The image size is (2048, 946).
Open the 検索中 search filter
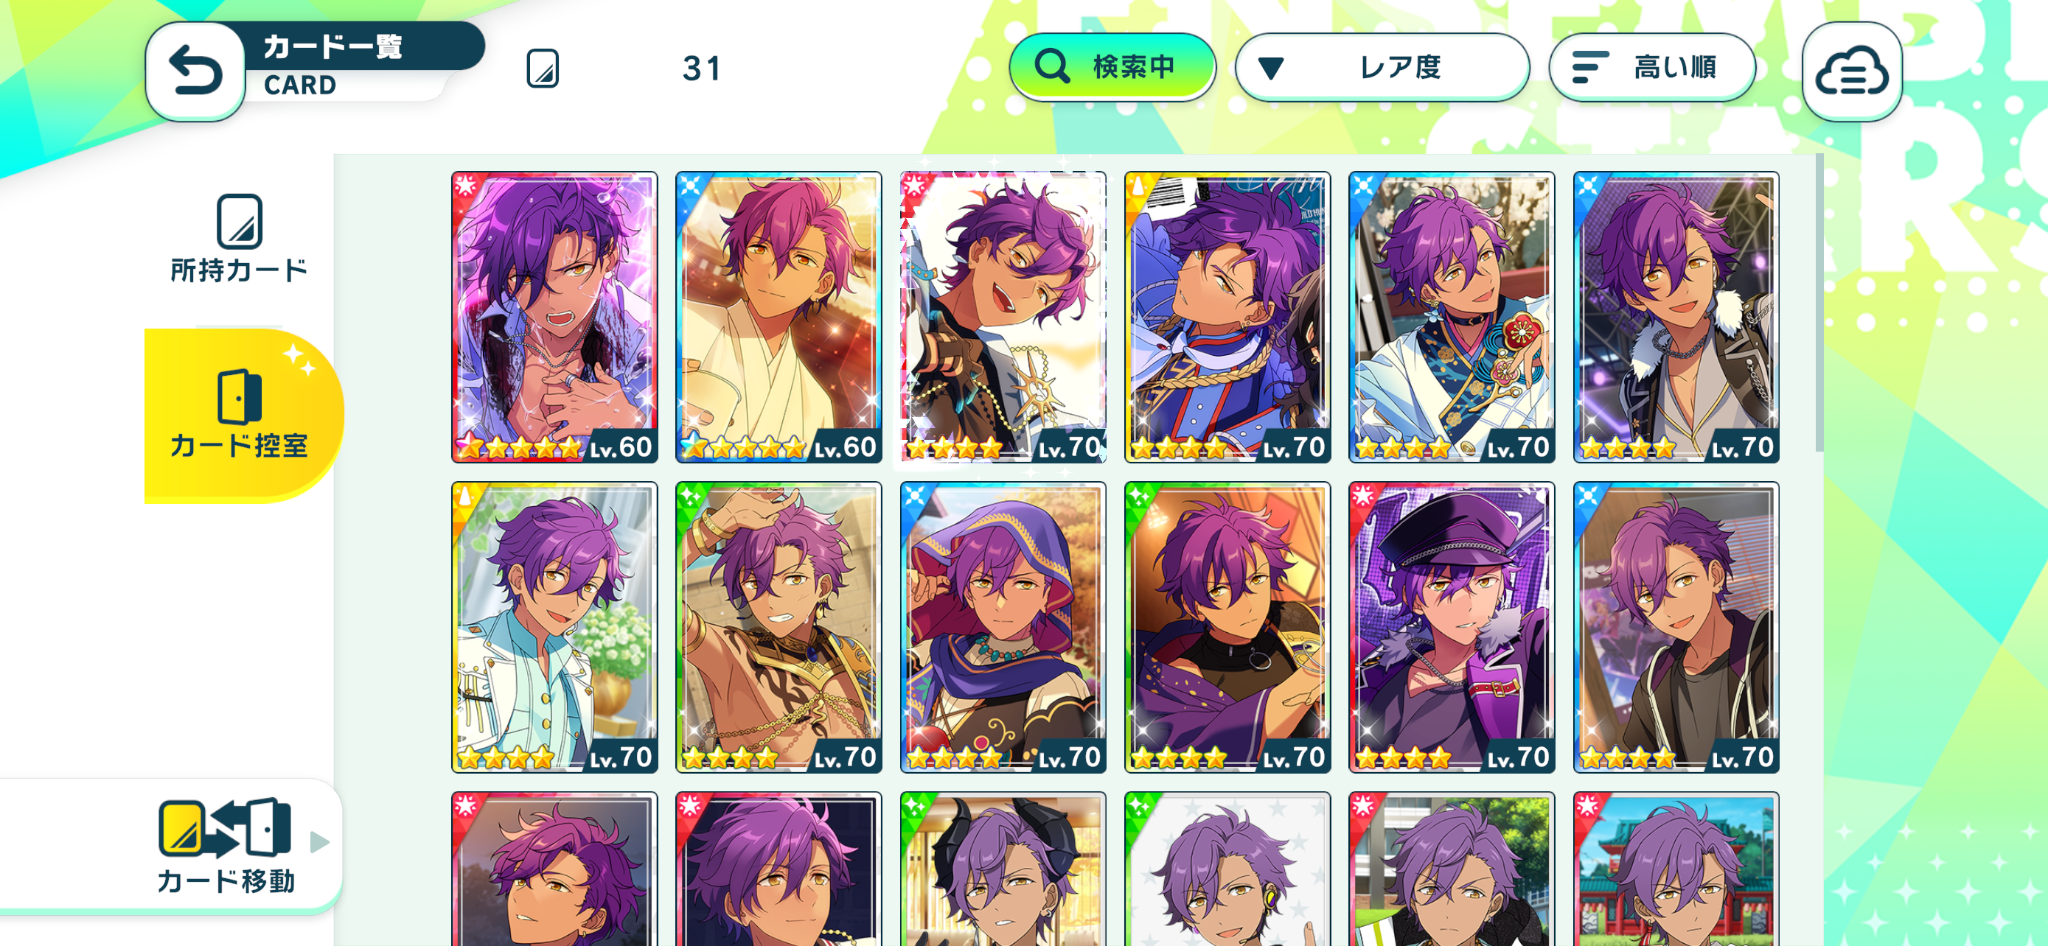pyautogui.click(x=1112, y=67)
